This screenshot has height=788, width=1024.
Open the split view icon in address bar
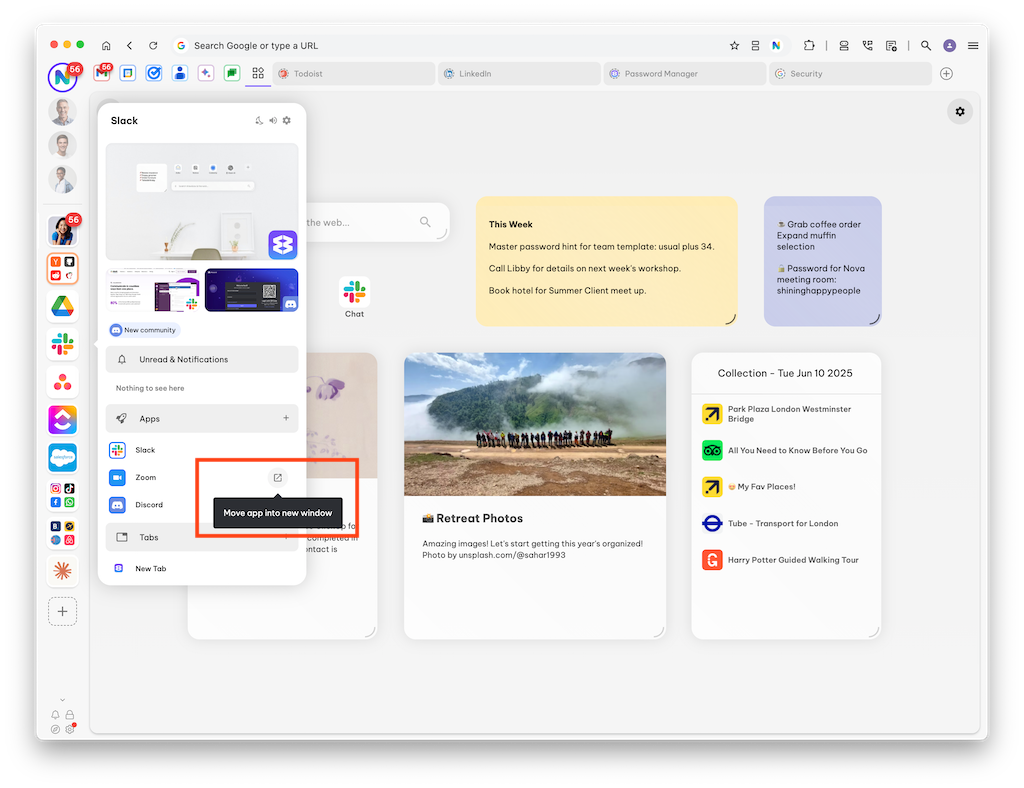(x=755, y=46)
